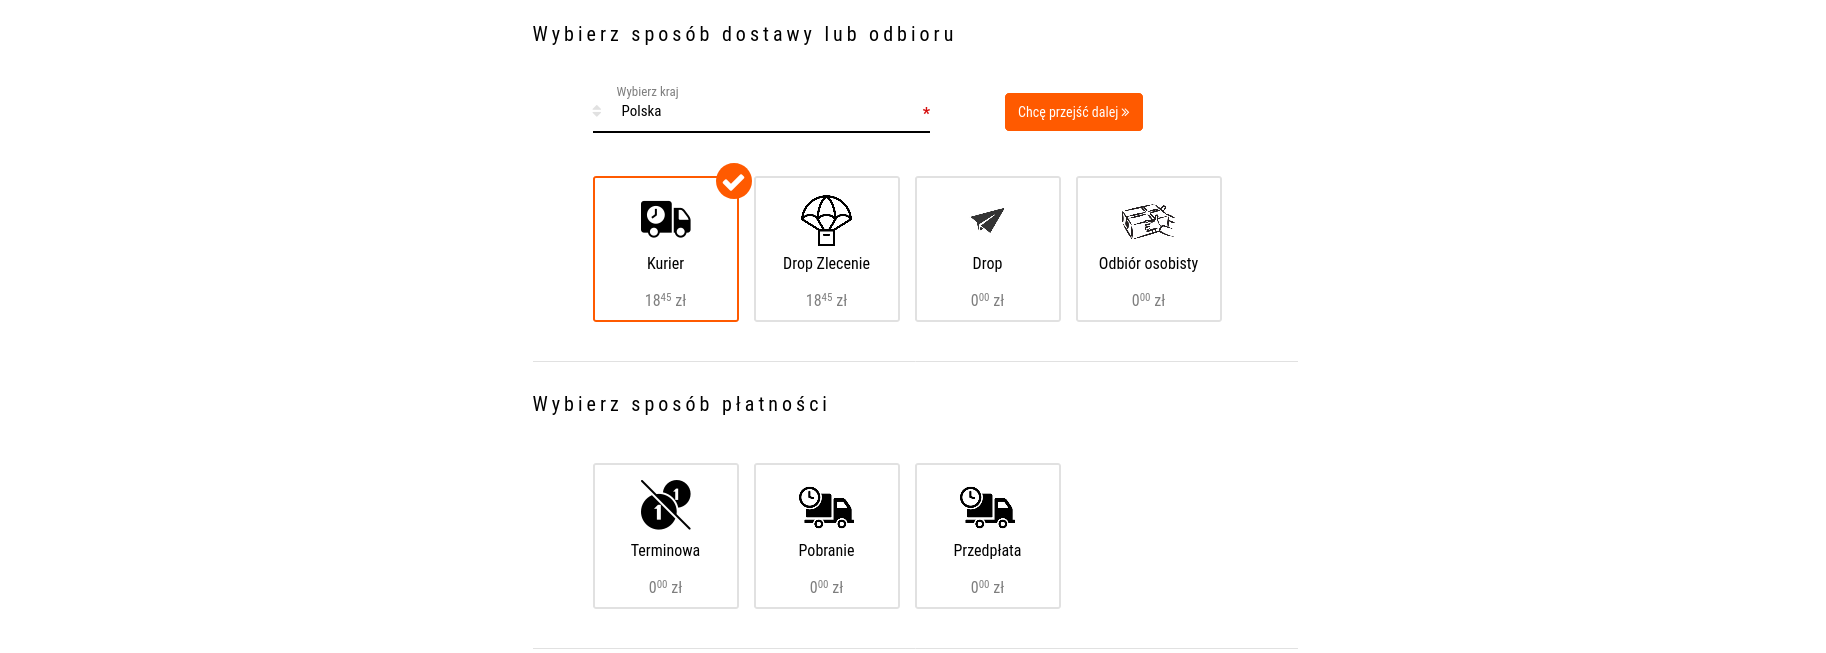Click the Kurier price 18,45 zł
1826x653 pixels.
click(665, 300)
